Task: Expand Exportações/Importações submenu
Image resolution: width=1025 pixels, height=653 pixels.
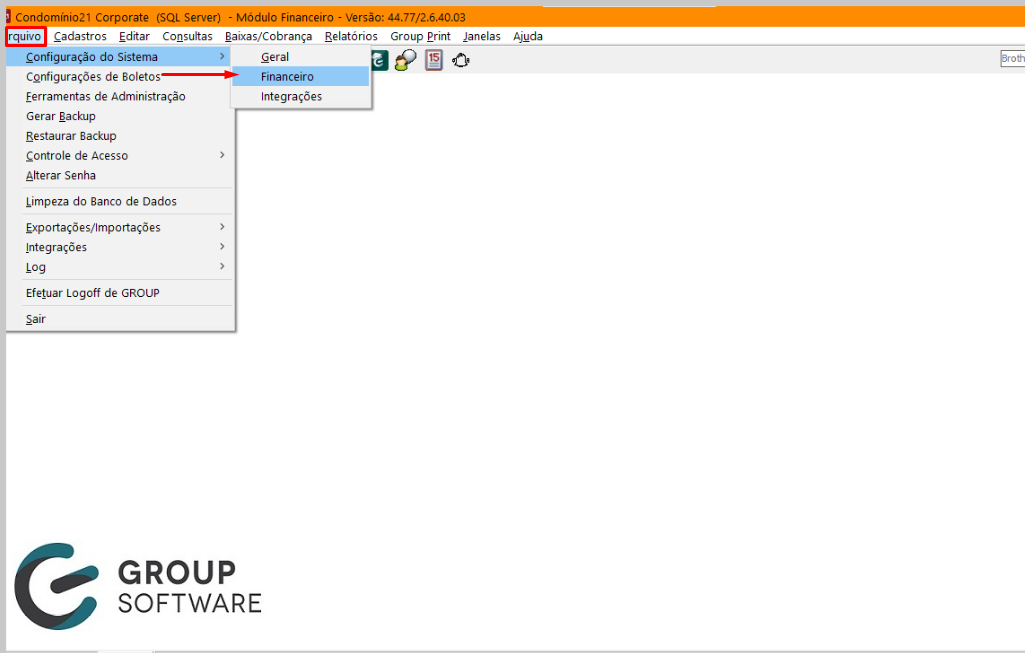Action: (x=120, y=227)
